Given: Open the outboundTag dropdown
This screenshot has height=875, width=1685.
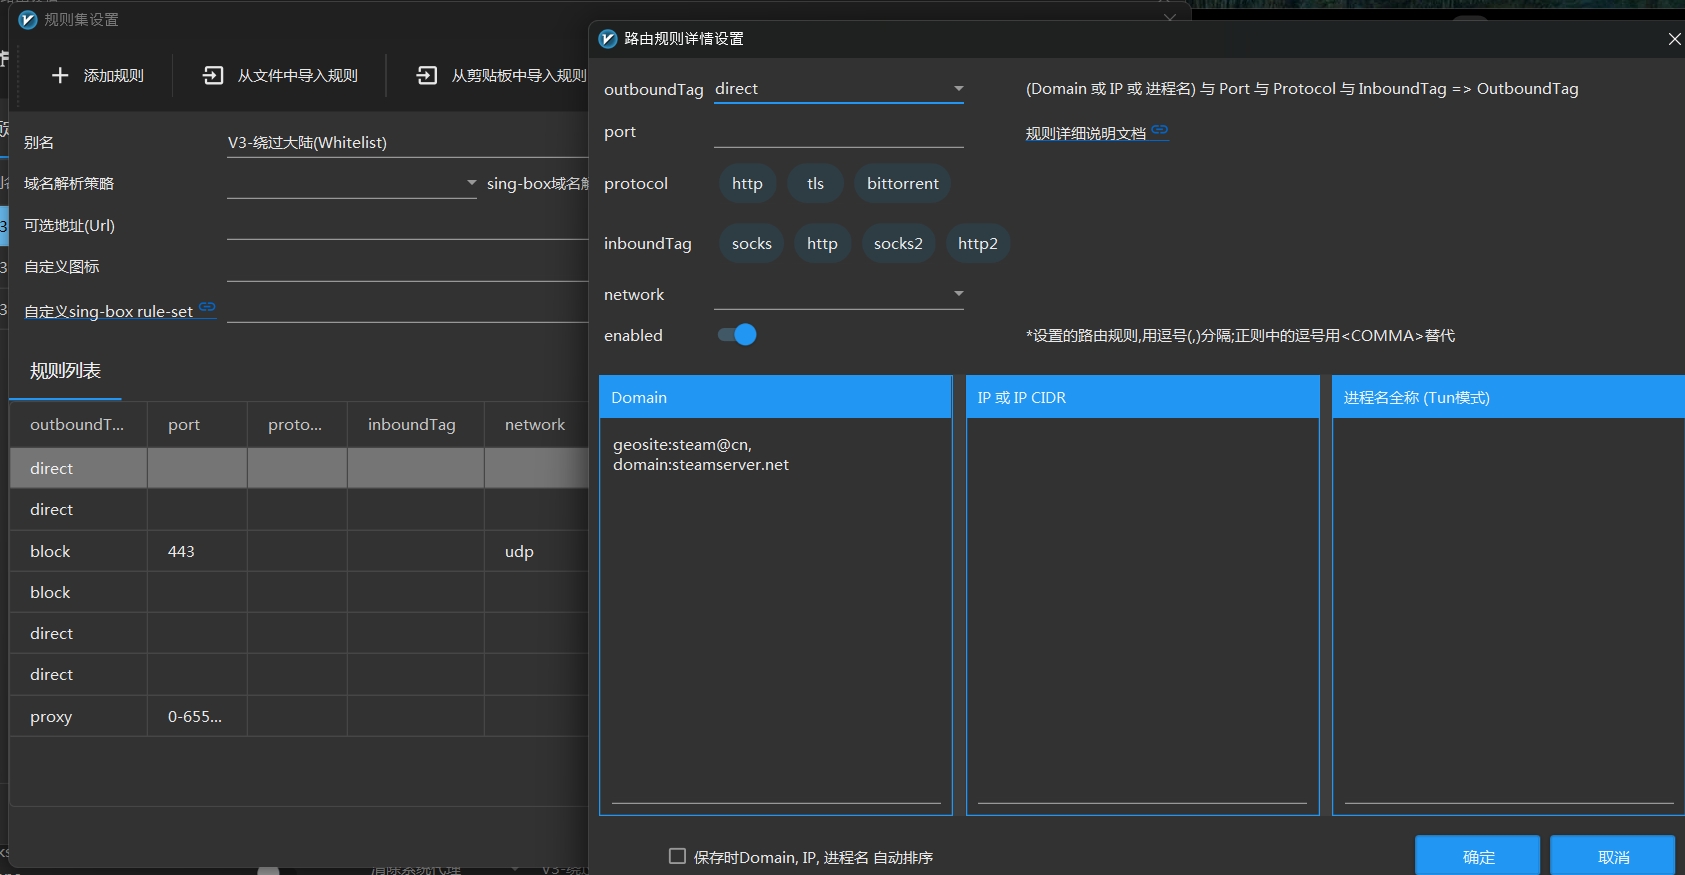Looking at the screenshot, I should [958, 89].
